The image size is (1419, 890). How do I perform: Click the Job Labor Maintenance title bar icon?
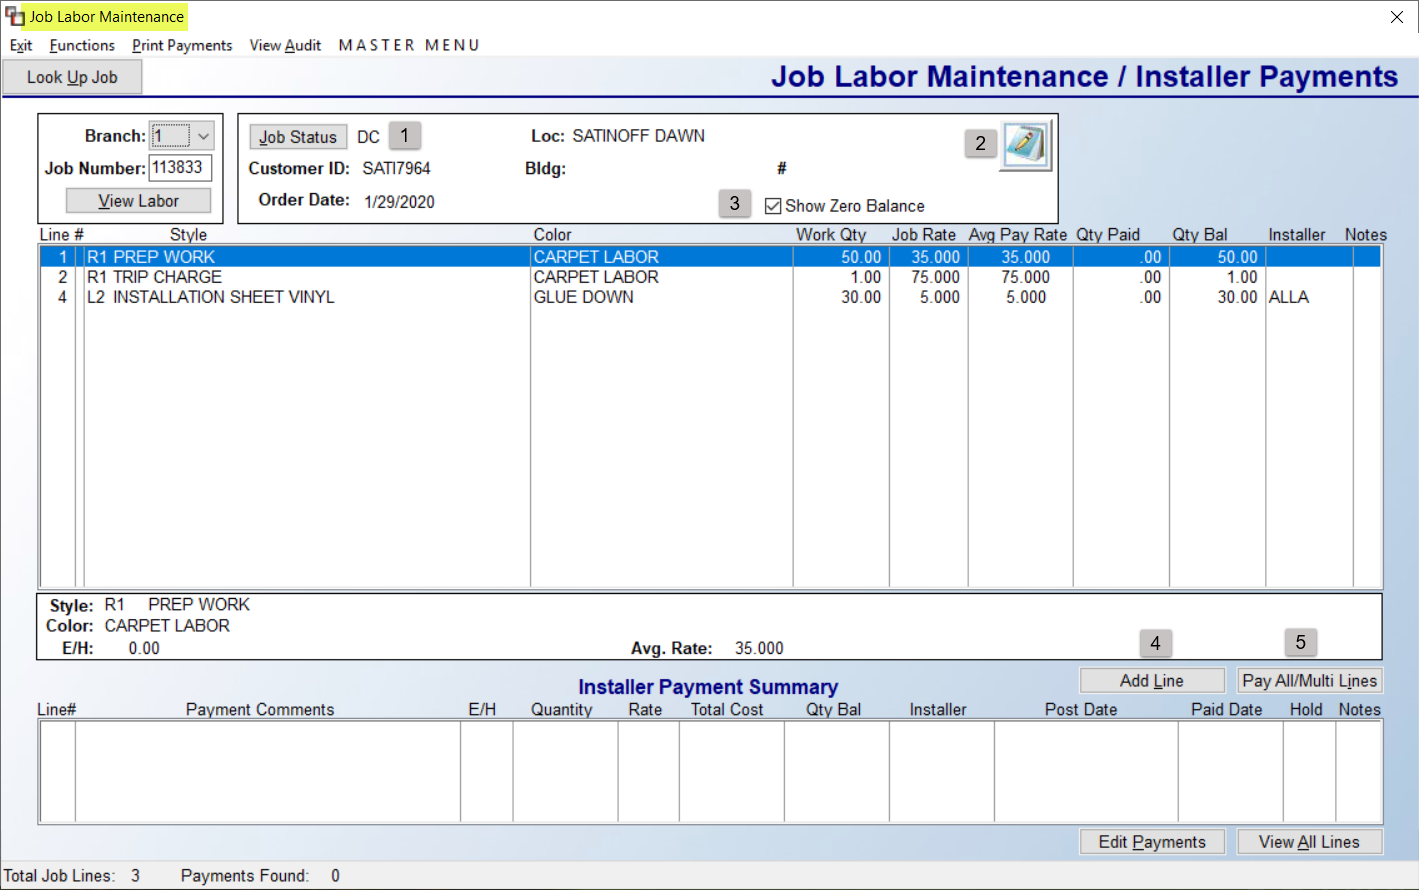(x=15, y=16)
